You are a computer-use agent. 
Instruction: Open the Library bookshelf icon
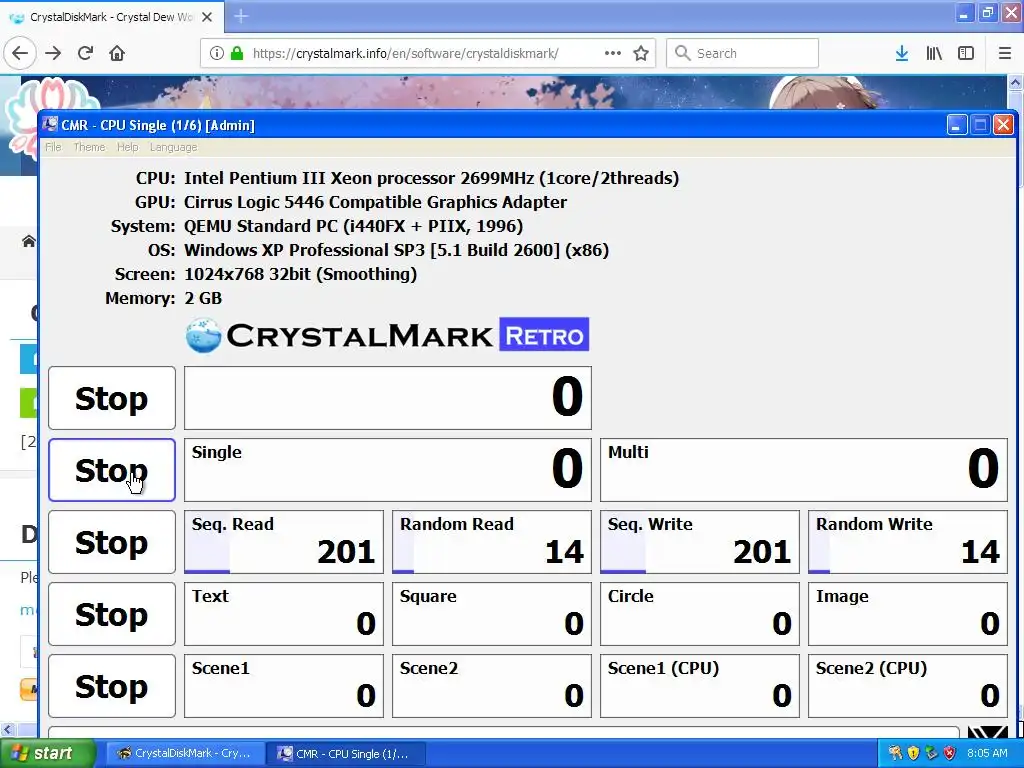(934, 53)
